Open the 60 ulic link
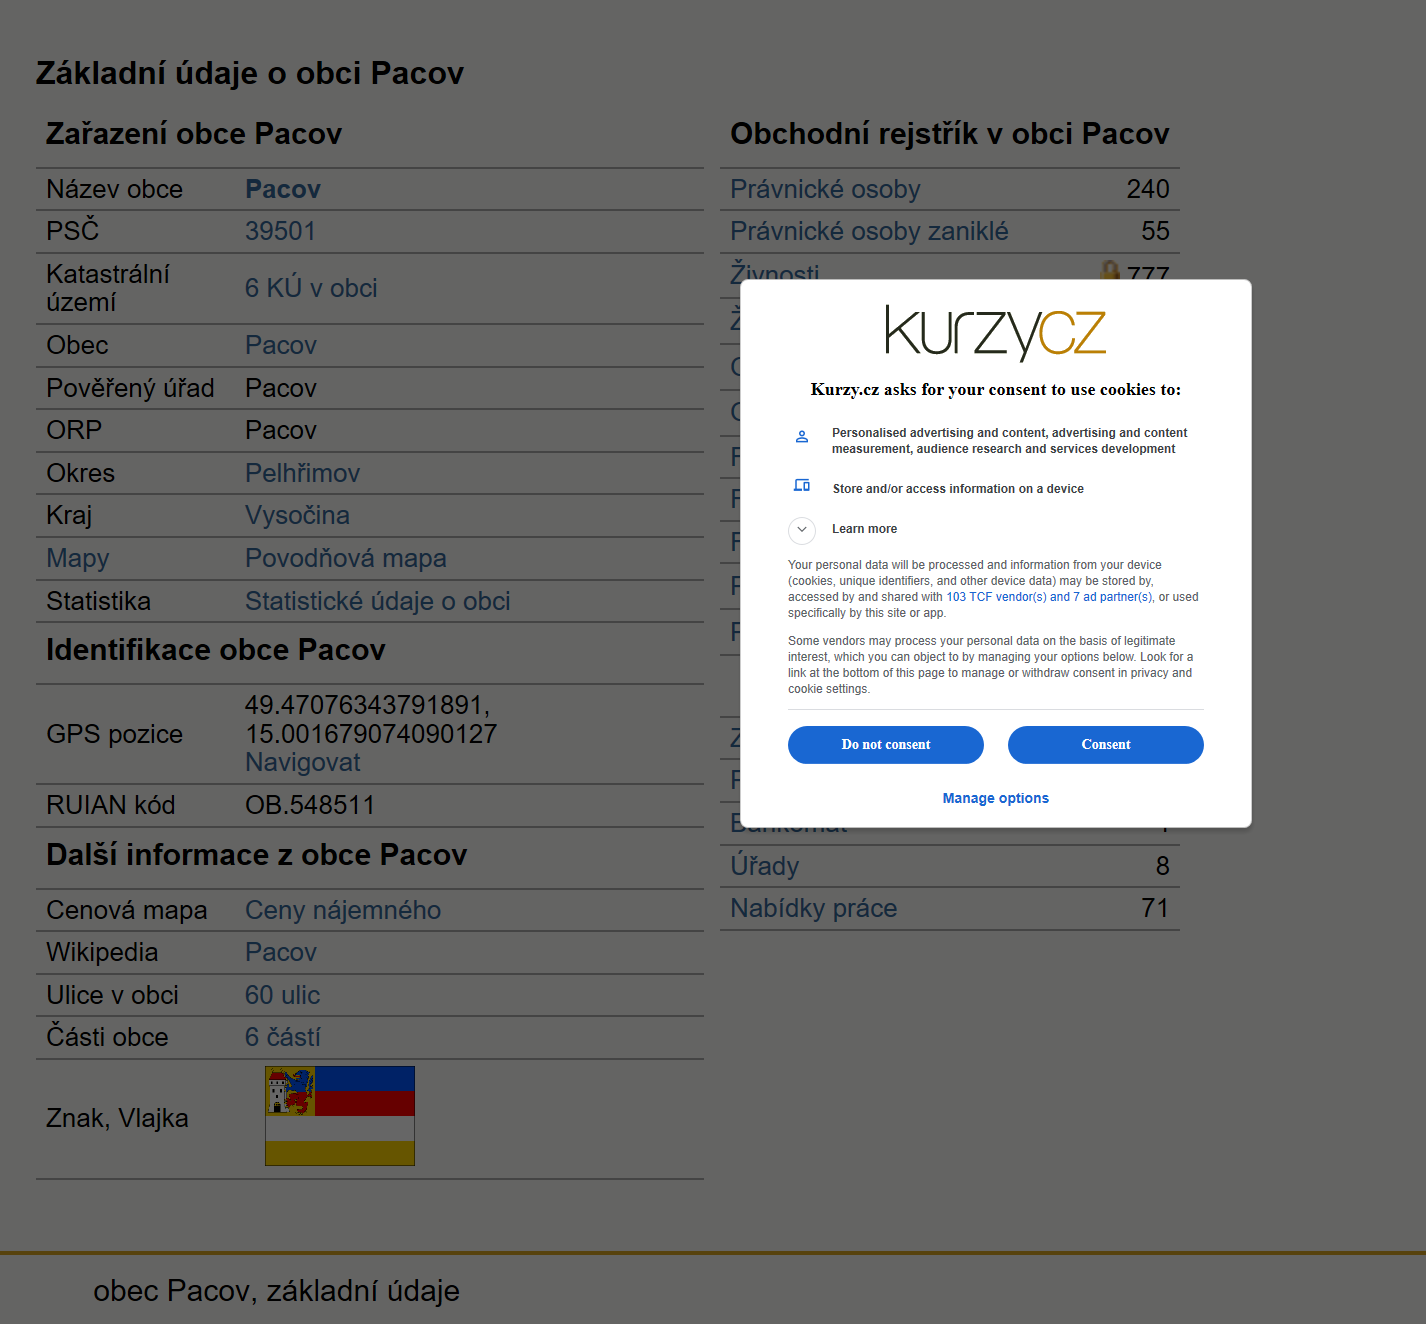This screenshot has height=1324, width=1426. [282, 995]
